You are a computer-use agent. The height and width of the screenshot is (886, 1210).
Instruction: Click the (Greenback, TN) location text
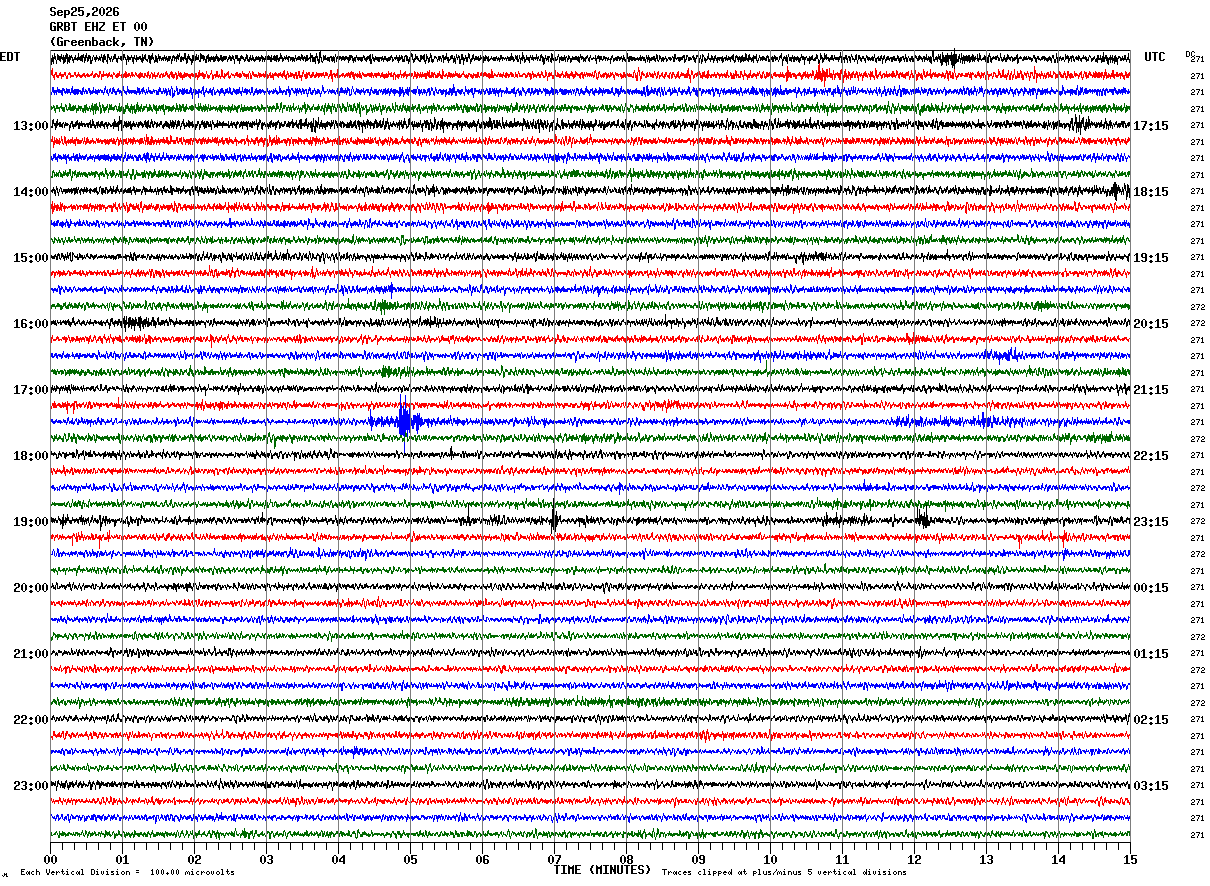click(102, 42)
